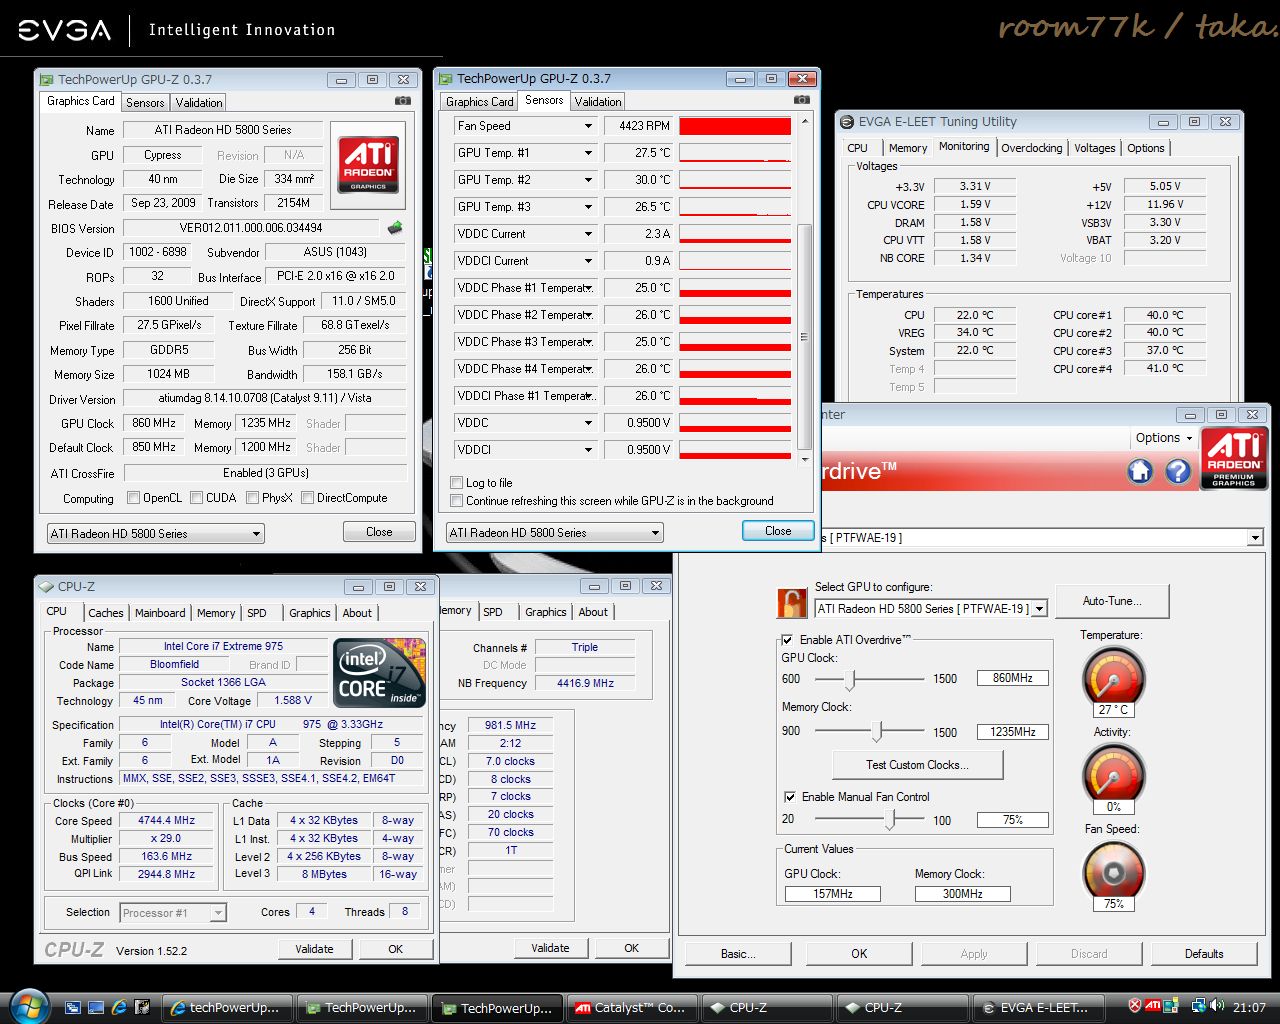Screen dimensions: 1280x1024
Task: Click the Basic button in Catalyst
Action: pos(738,954)
